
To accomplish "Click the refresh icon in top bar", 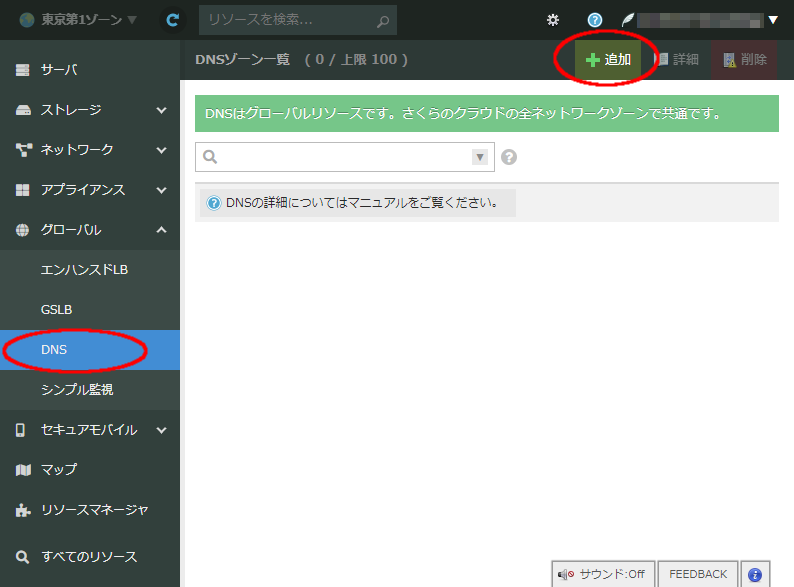I will tap(173, 20).
